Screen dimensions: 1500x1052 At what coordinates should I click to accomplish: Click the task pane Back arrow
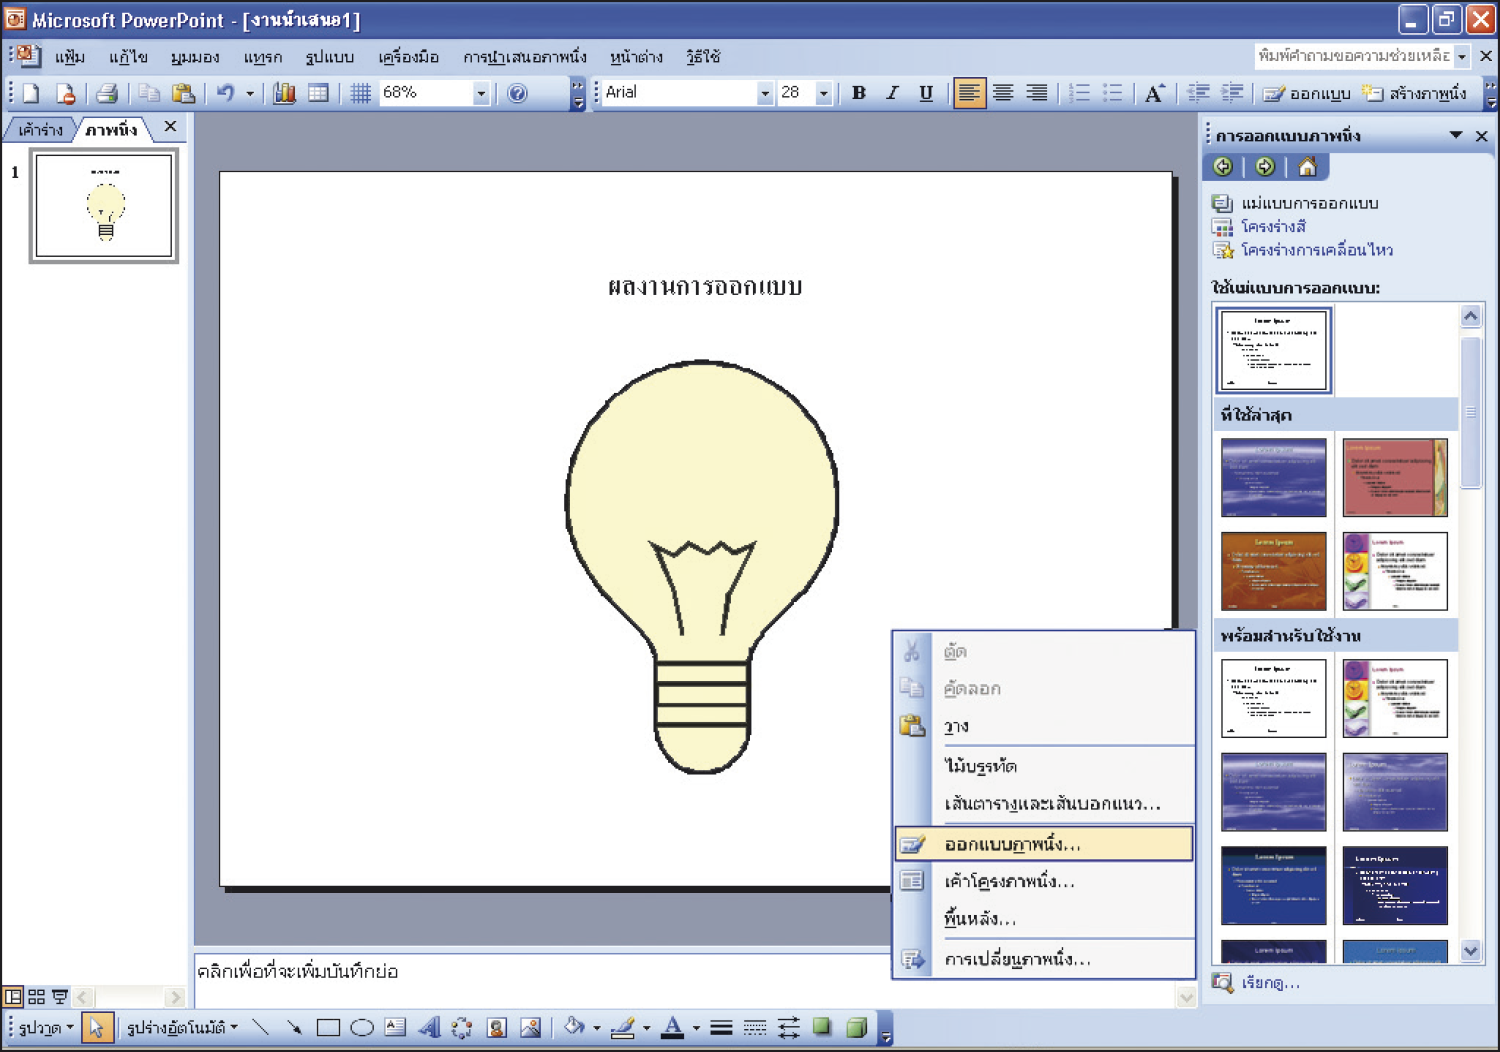point(1222,166)
